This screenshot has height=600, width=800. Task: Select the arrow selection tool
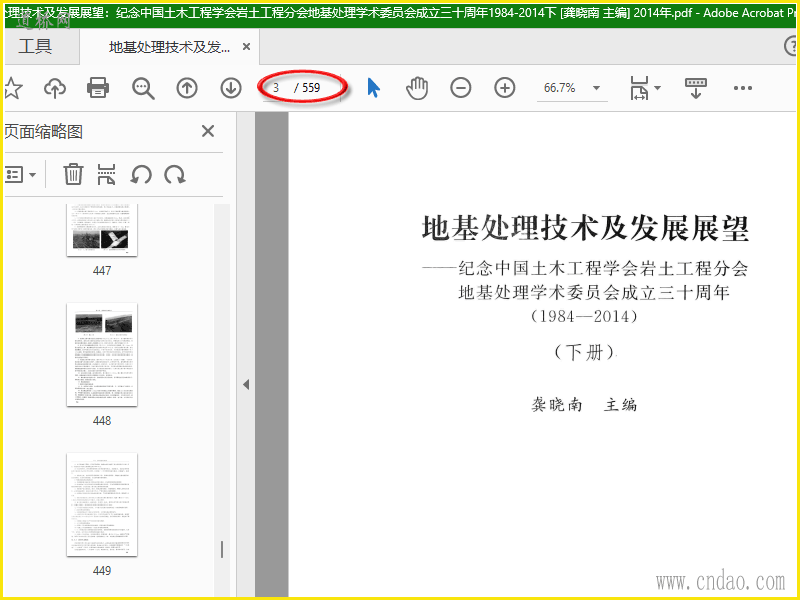click(x=373, y=88)
